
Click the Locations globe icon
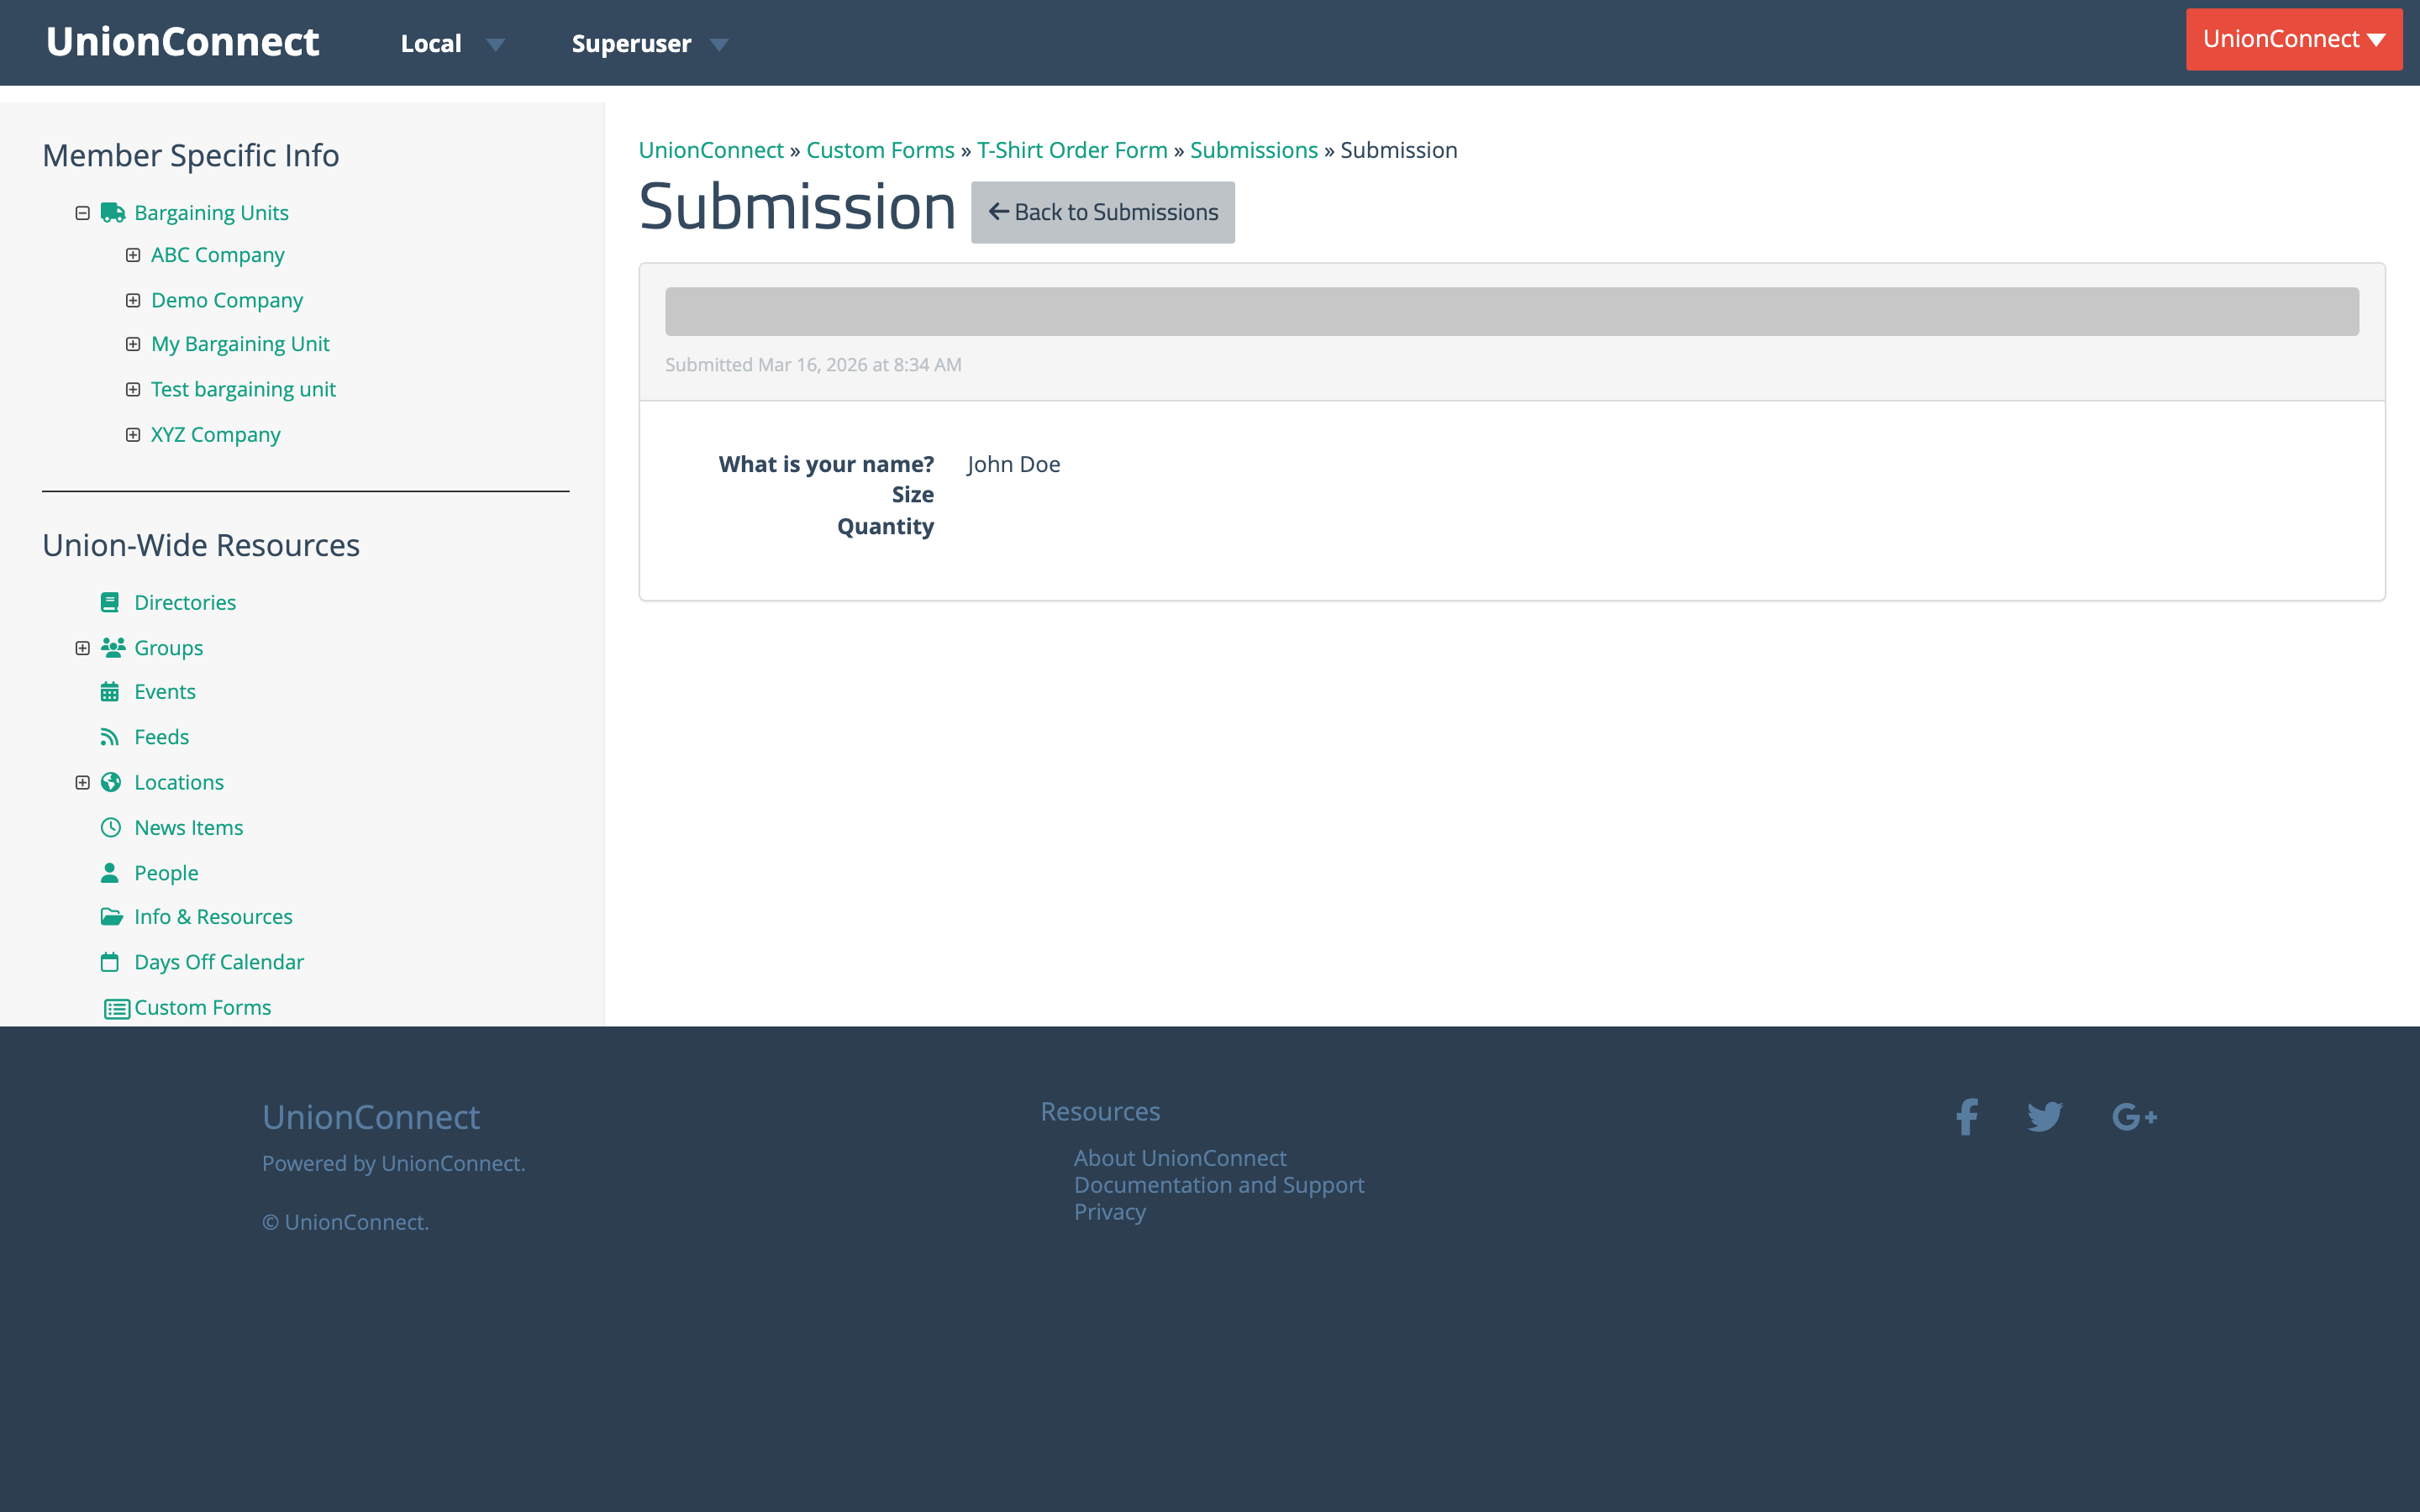coord(111,782)
